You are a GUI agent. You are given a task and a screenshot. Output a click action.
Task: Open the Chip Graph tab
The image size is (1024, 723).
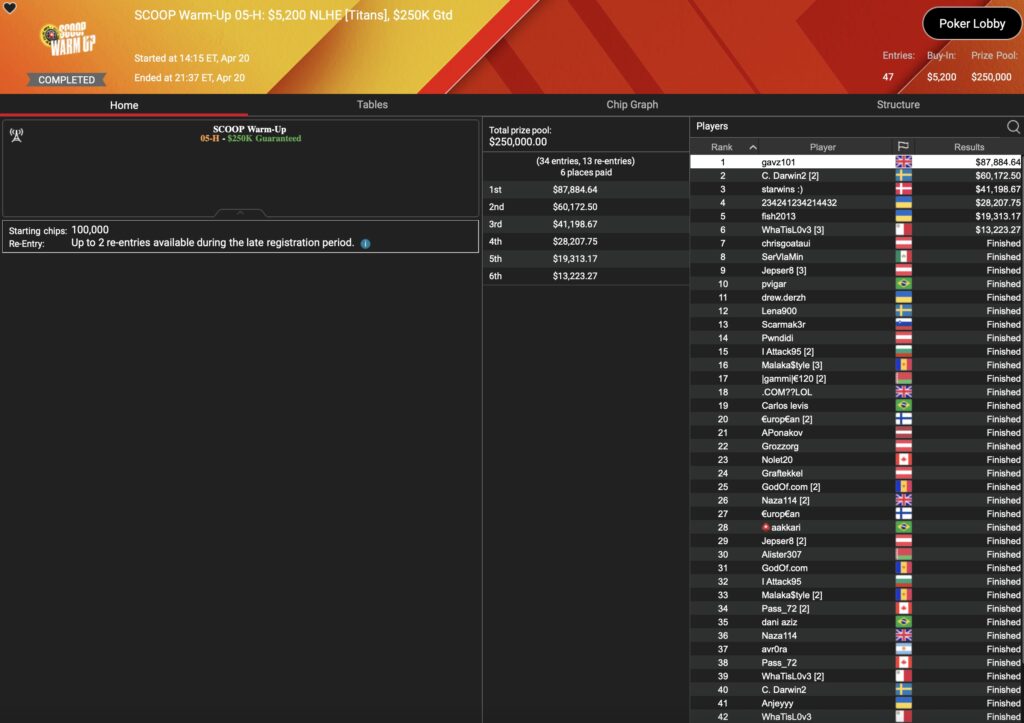click(x=632, y=104)
